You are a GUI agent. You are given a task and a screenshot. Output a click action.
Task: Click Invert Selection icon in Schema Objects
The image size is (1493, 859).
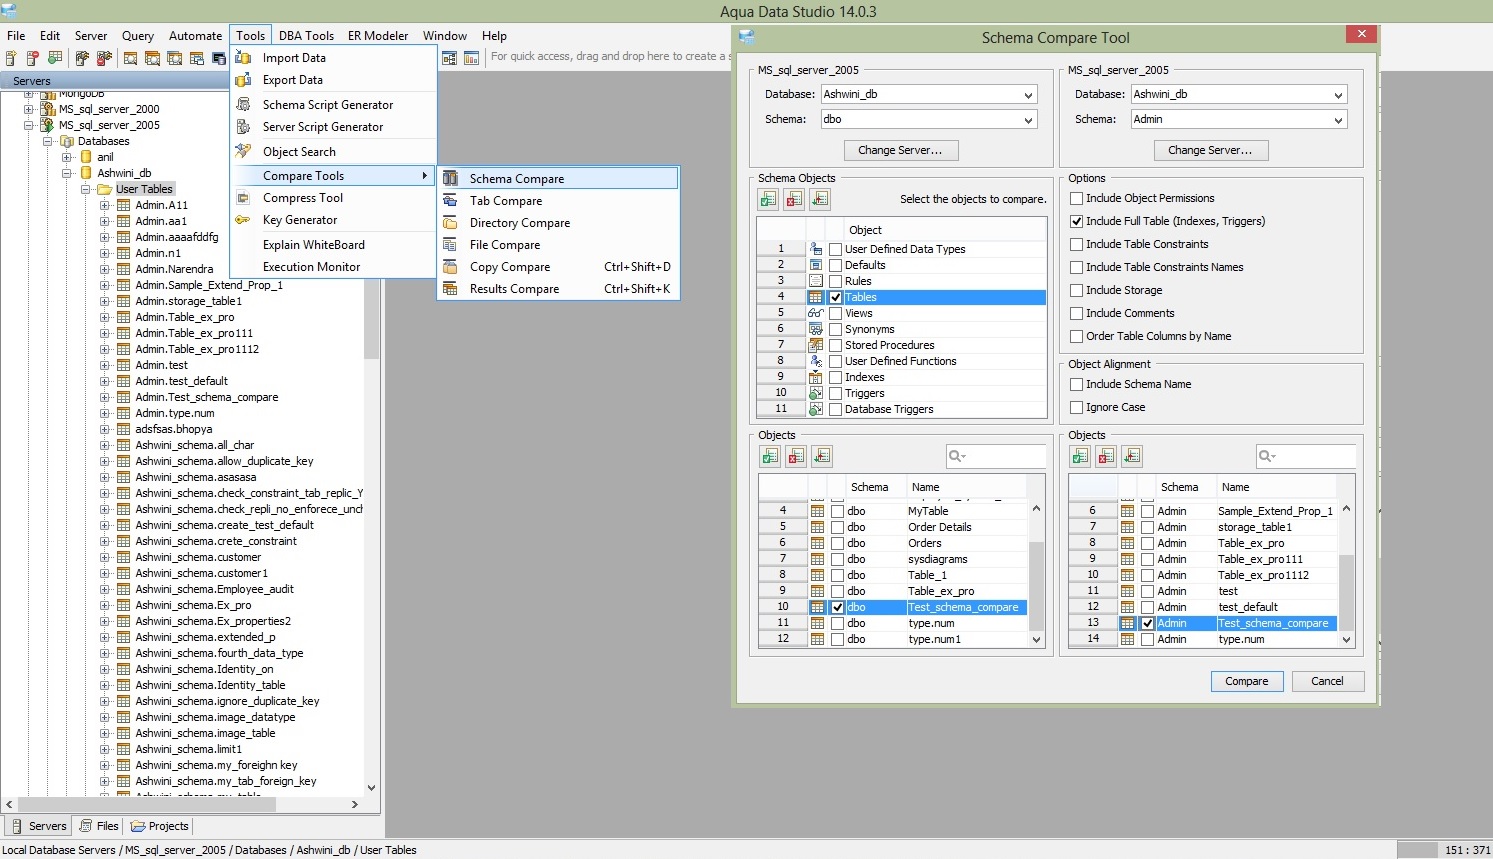pyautogui.click(x=820, y=199)
